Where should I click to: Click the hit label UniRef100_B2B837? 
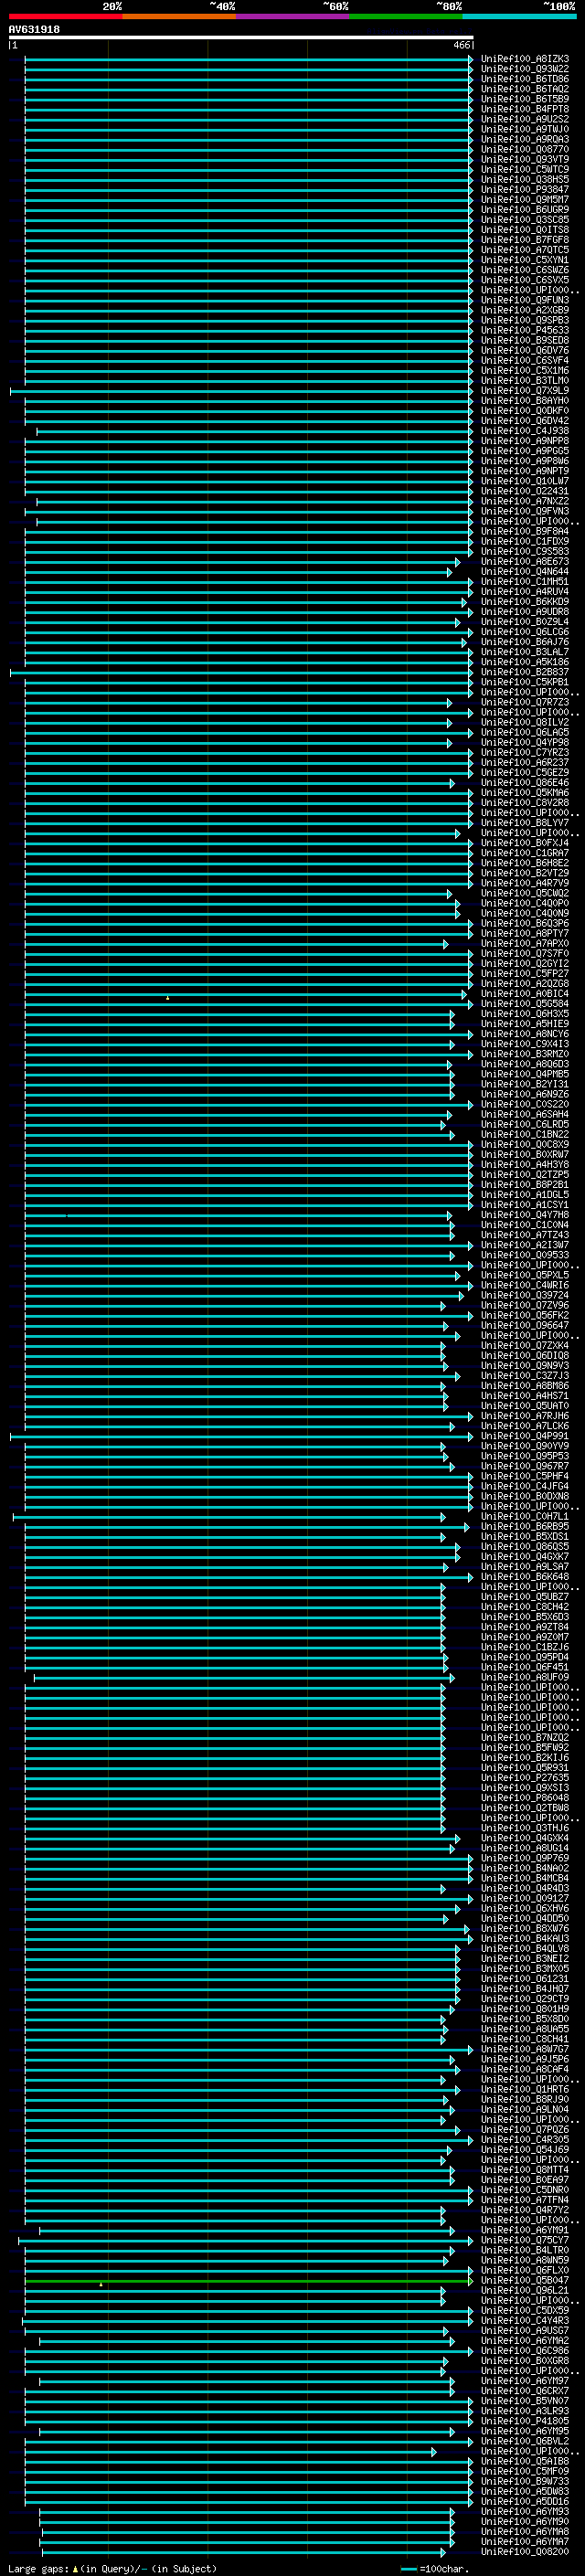(x=525, y=672)
